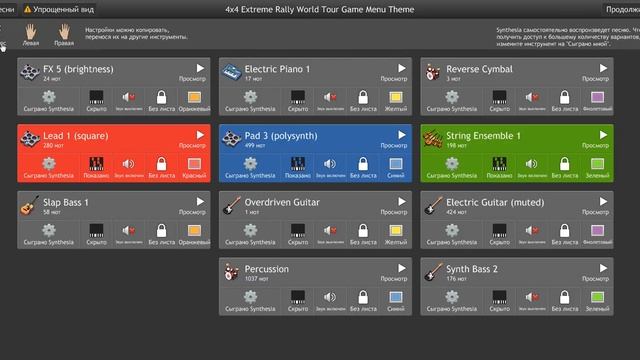This screenshot has height=360, width=640.
Task: Click the blue color swatch of Percussion
Action: coord(396,297)
